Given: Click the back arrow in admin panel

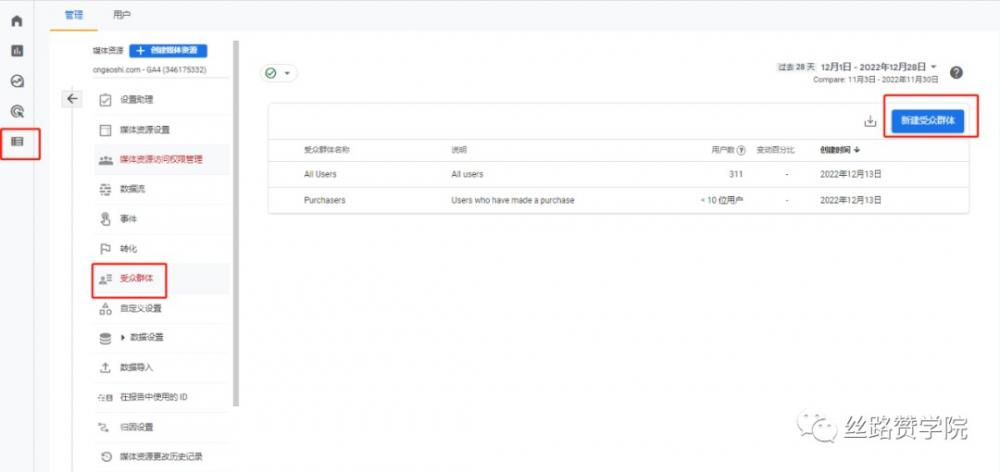Looking at the screenshot, I should 72,99.
